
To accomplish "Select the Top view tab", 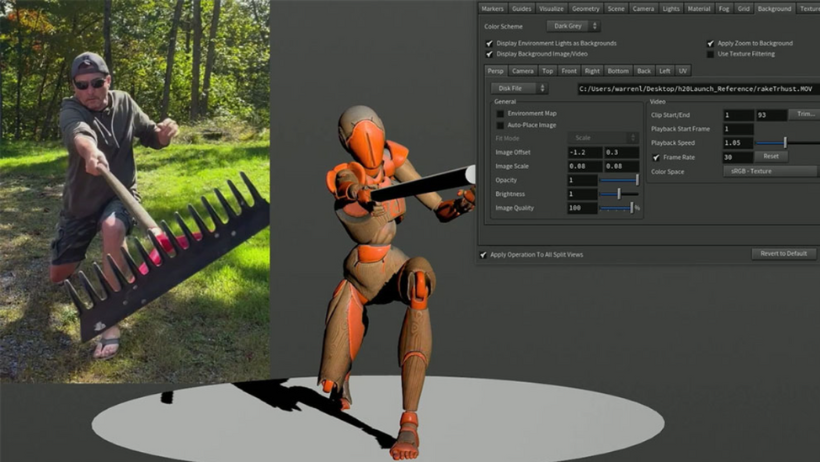I will tap(547, 71).
